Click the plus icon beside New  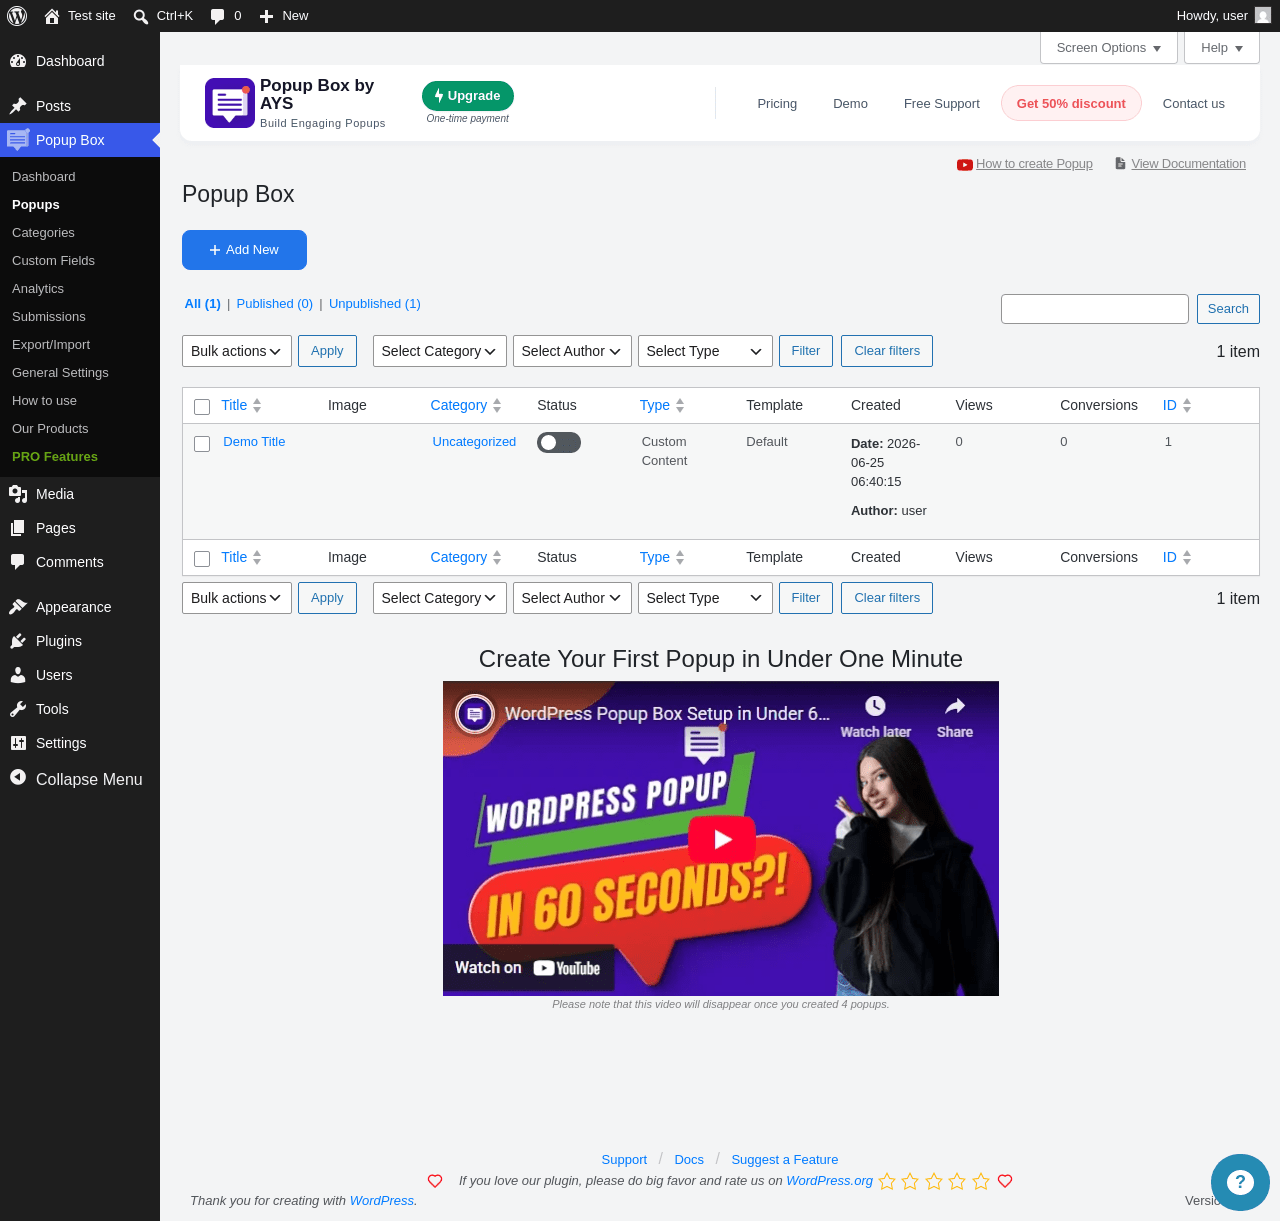coord(267,16)
